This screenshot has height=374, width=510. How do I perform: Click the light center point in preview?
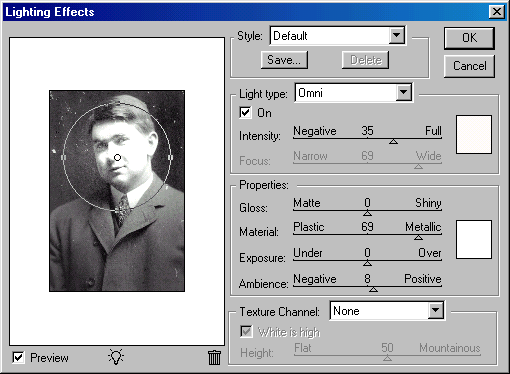click(117, 157)
